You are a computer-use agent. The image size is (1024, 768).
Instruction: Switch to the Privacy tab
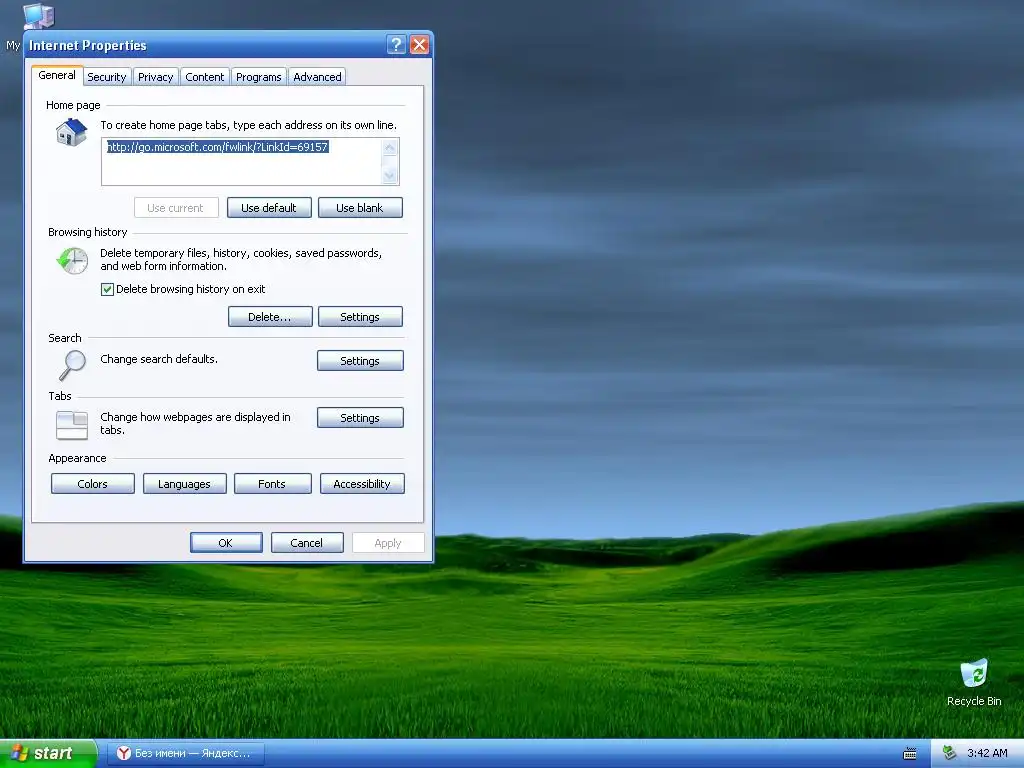point(155,76)
